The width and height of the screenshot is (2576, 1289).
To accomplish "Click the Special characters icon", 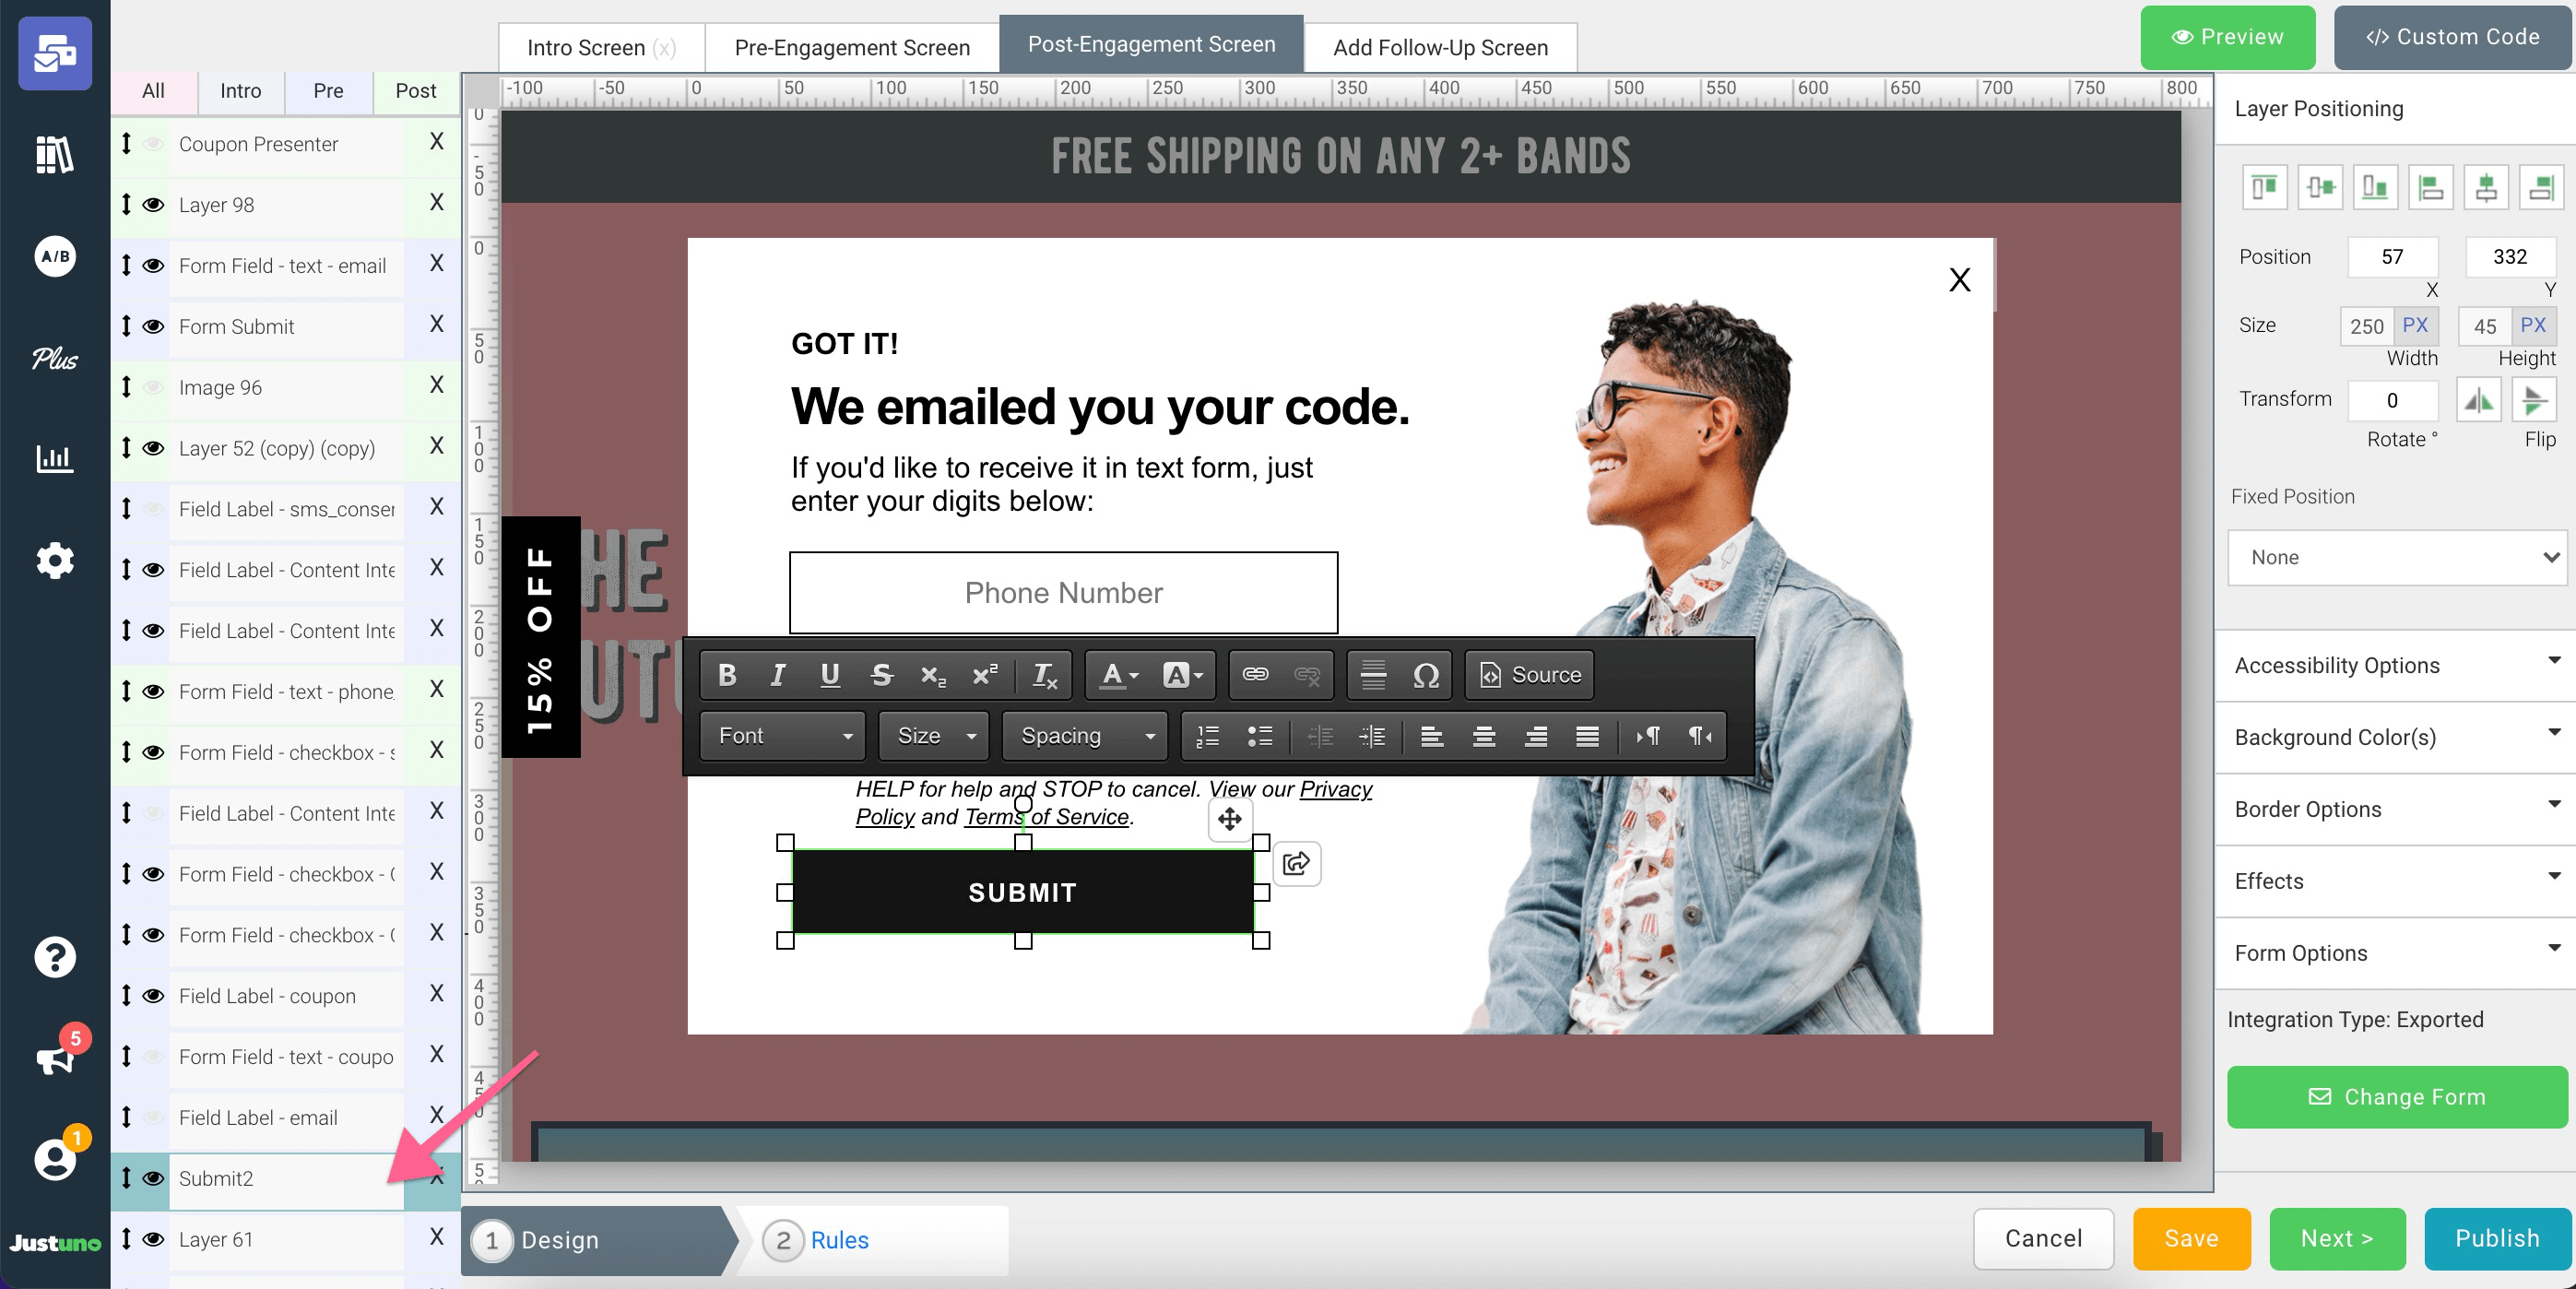I will click(x=1425, y=674).
